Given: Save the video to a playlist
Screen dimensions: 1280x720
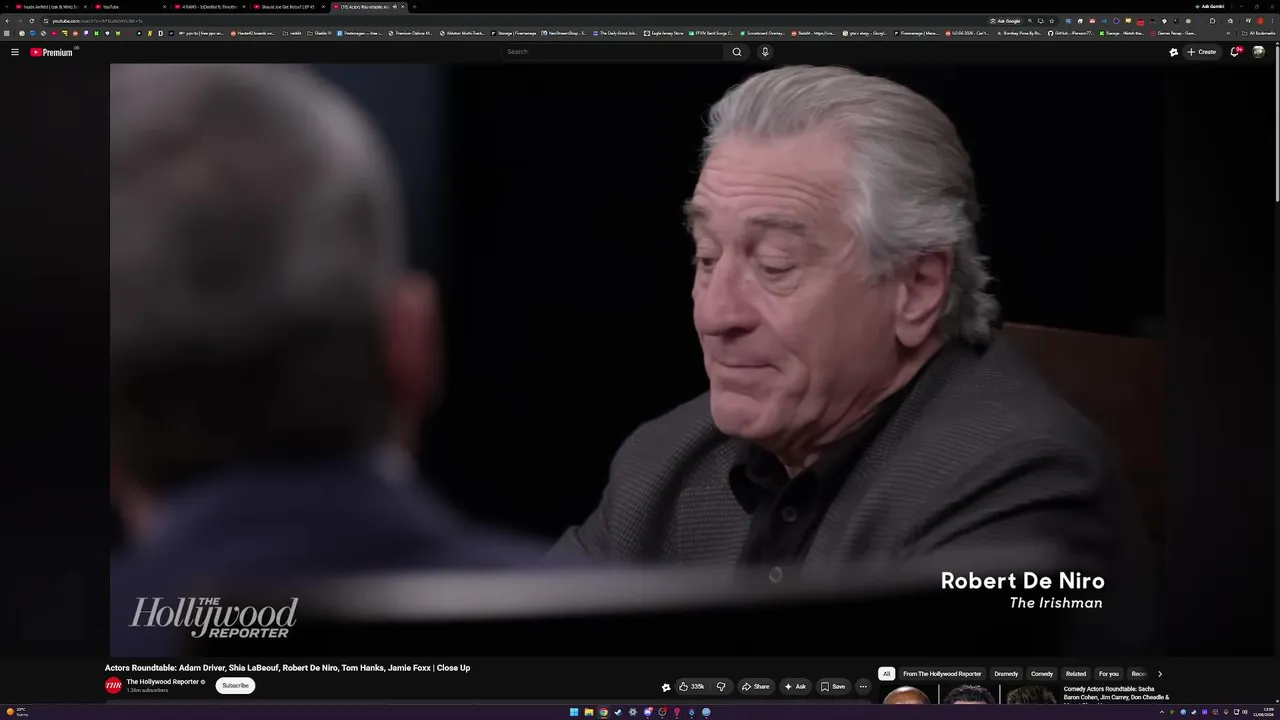Looking at the screenshot, I should click(x=833, y=687).
